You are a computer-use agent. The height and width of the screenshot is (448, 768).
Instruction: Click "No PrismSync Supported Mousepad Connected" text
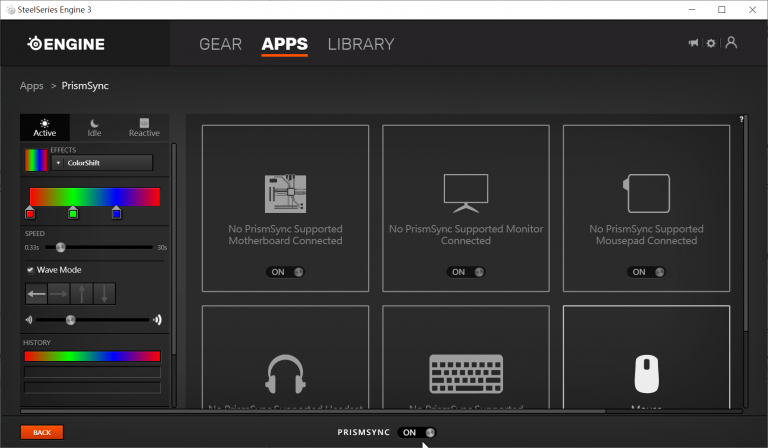pos(647,235)
